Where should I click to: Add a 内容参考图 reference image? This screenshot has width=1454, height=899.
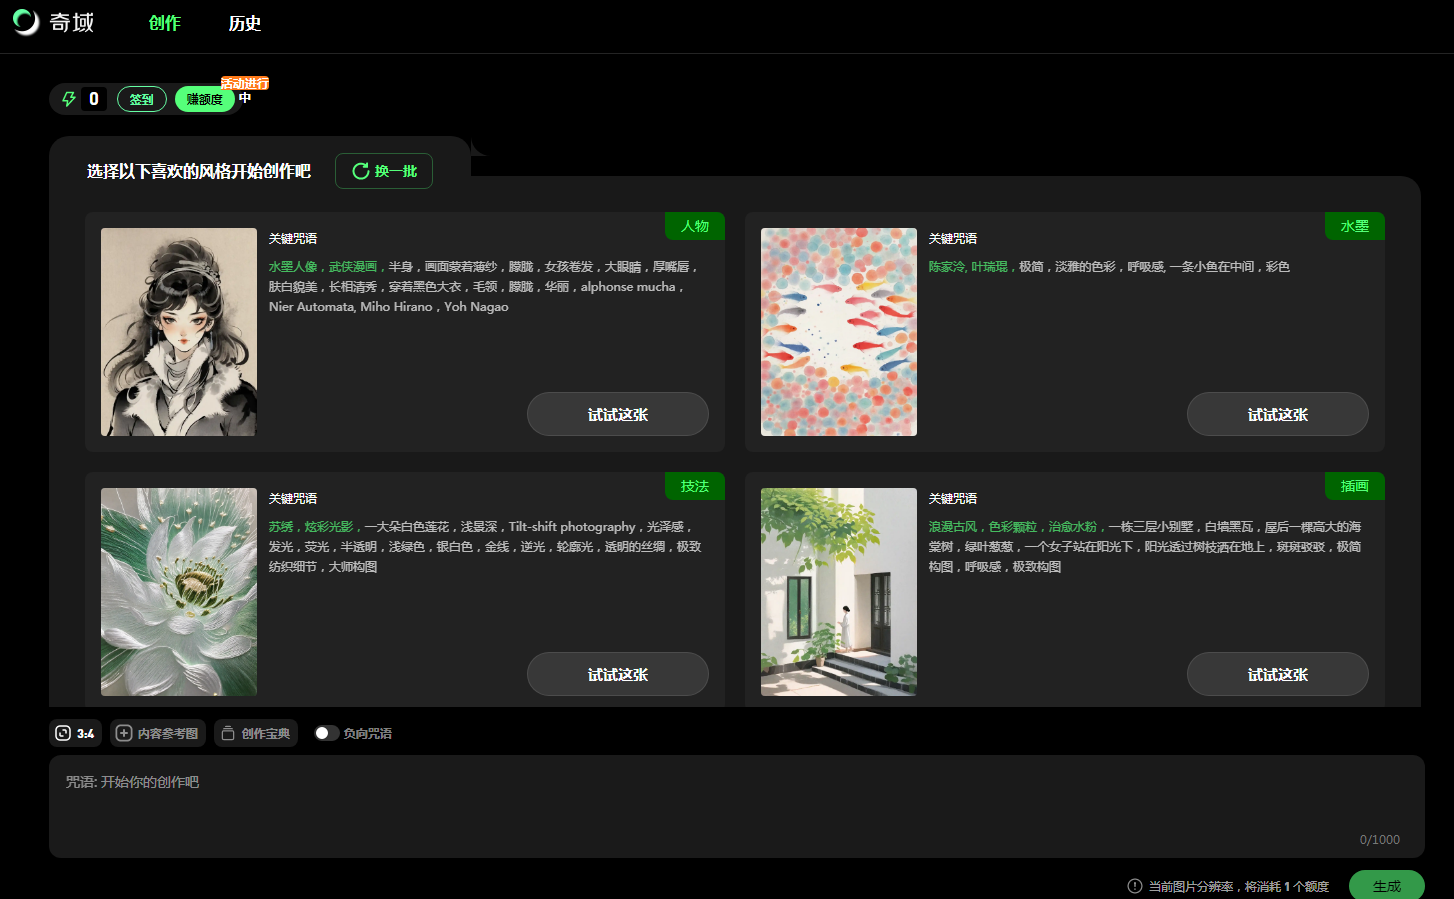(158, 733)
